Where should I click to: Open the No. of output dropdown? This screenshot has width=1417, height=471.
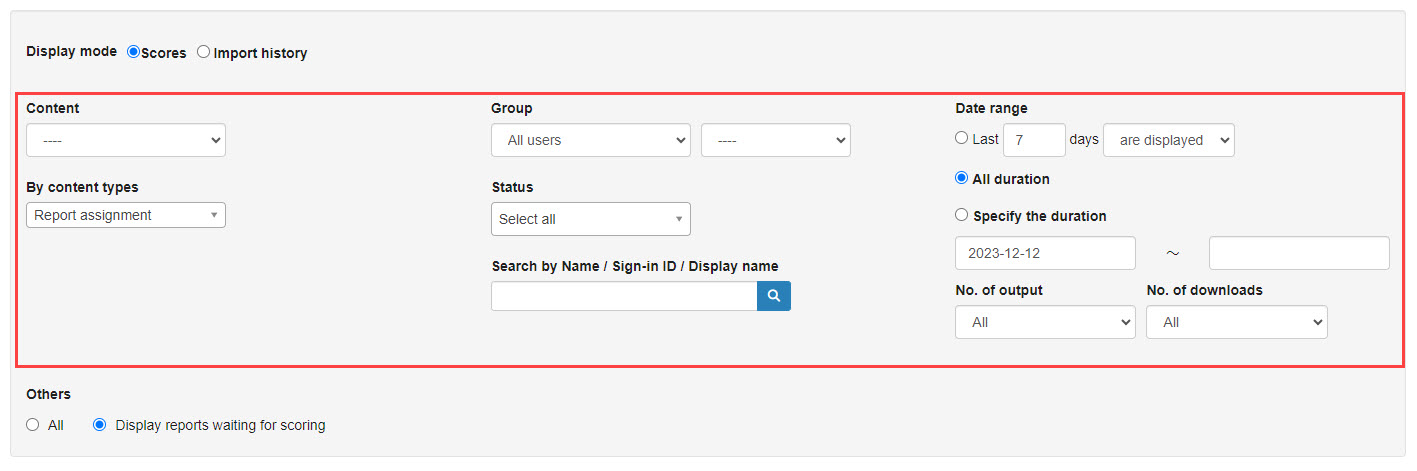(1045, 322)
